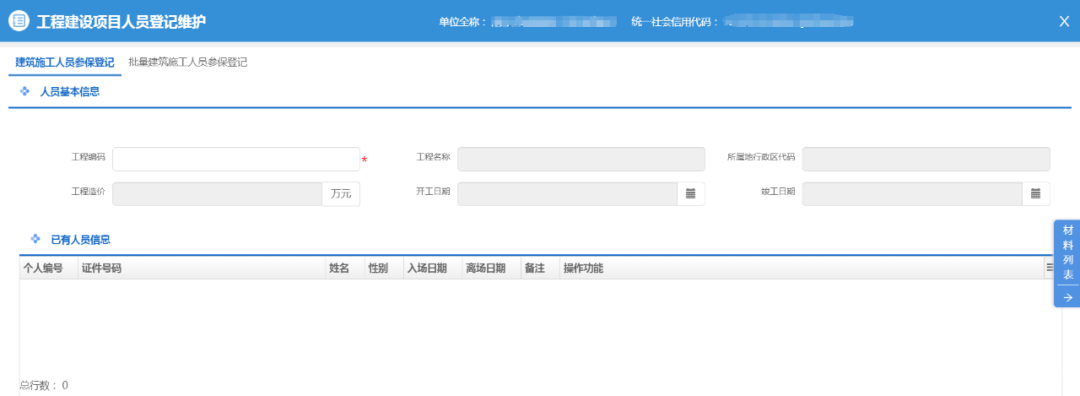Click the header list icon beside the title
The height and width of the screenshot is (396, 1080).
pos(19,21)
